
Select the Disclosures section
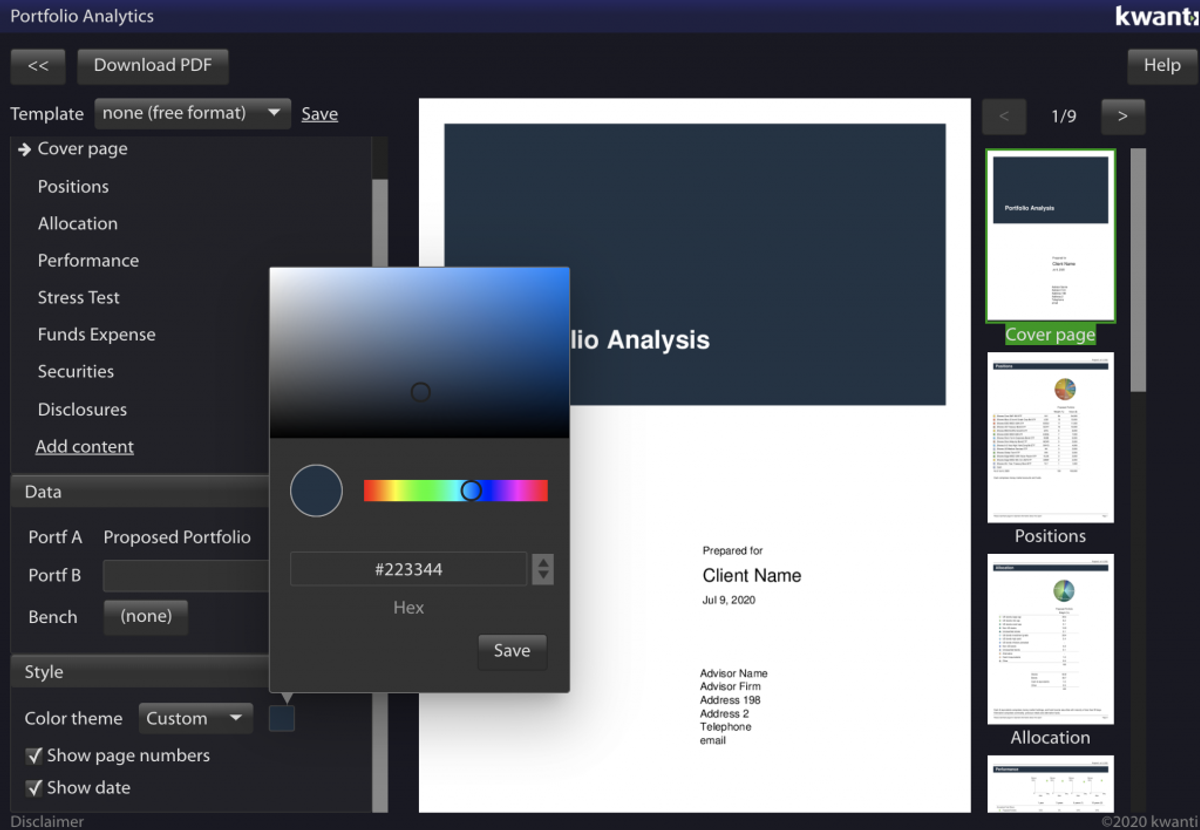pyautogui.click(x=82, y=410)
